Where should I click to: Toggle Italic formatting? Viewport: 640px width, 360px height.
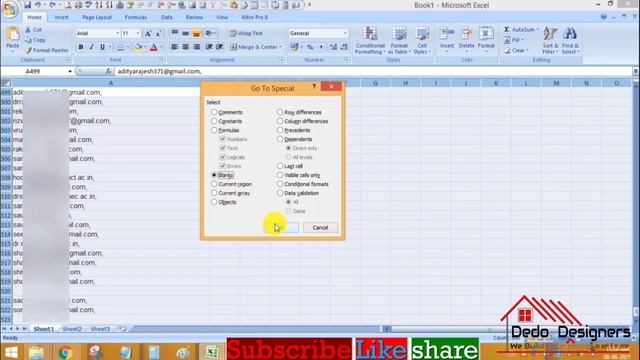coord(91,47)
